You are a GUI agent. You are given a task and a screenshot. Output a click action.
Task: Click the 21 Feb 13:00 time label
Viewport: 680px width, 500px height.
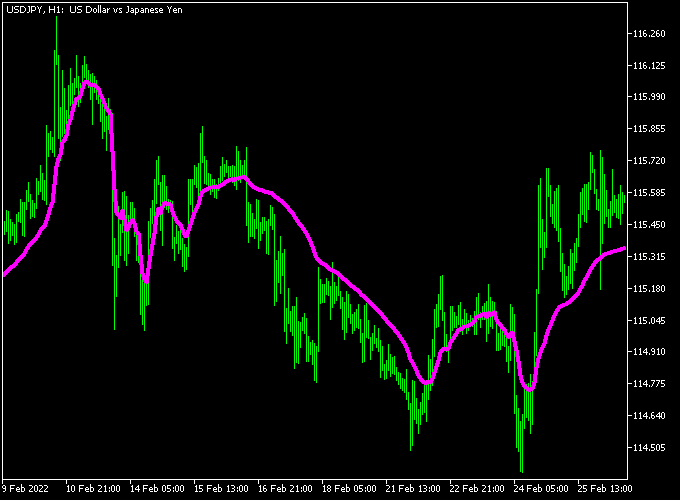pos(413,489)
